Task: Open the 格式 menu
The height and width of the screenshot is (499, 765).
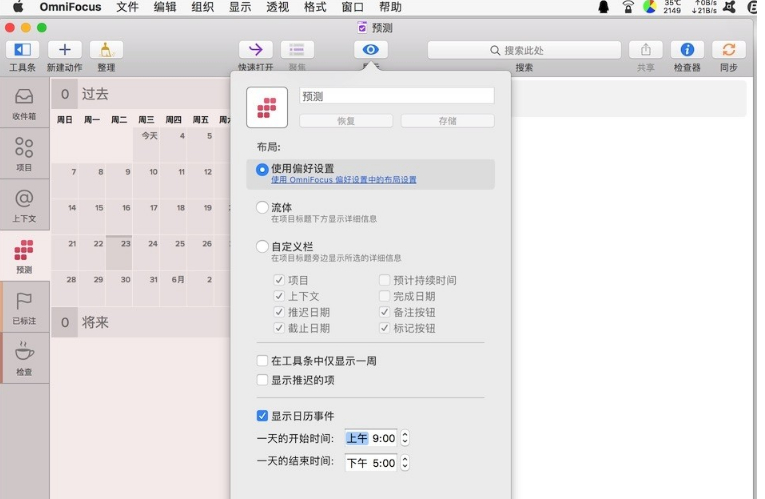Action: (315, 7)
